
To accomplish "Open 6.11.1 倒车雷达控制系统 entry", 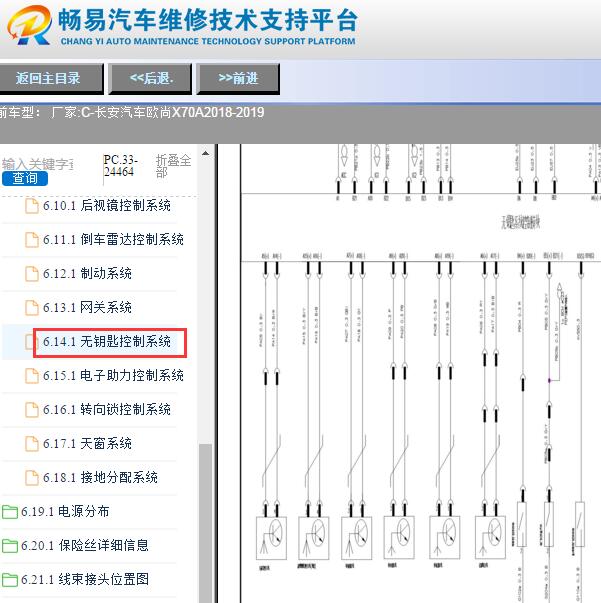I will click(x=113, y=239).
